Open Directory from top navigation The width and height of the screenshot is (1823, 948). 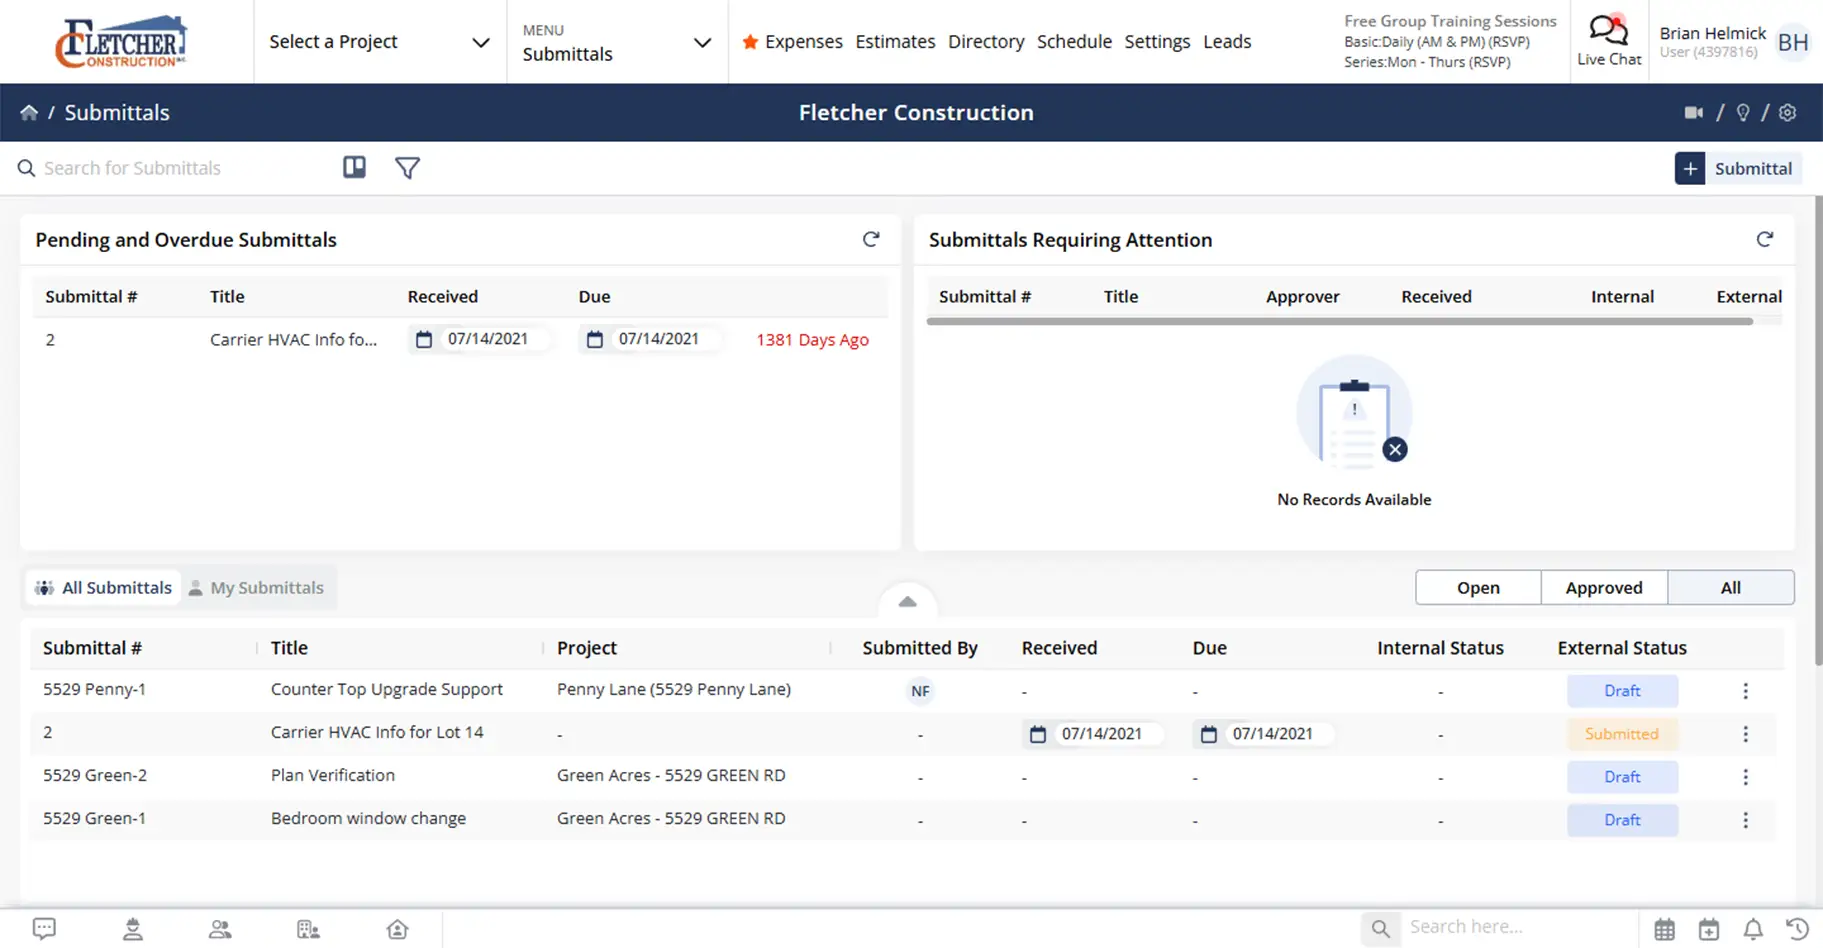point(986,42)
